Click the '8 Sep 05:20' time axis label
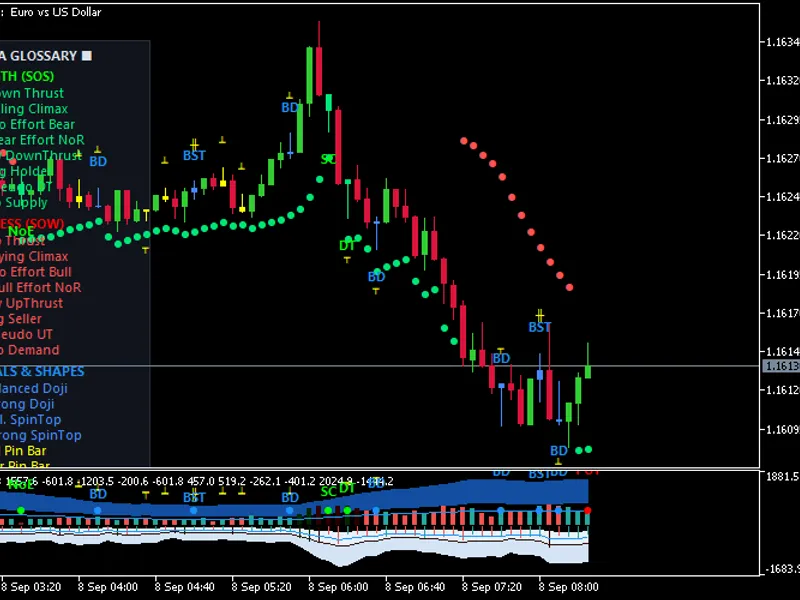Viewport: 800px width, 600px height. coord(261,587)
